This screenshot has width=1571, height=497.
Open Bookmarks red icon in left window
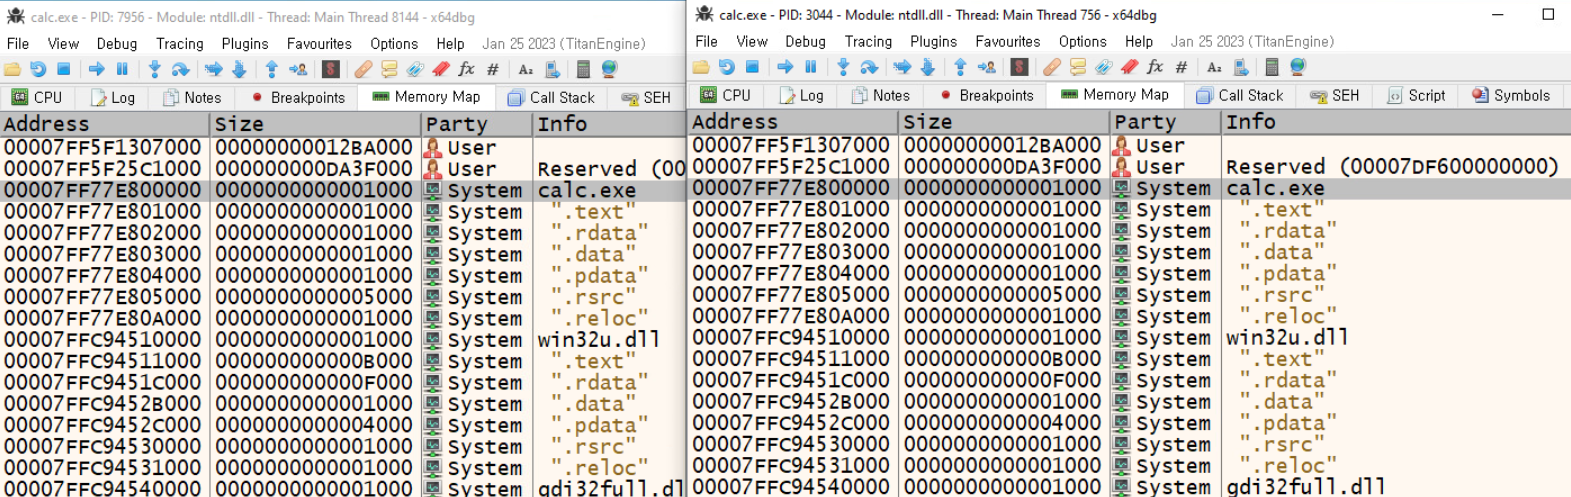[441, 69]
